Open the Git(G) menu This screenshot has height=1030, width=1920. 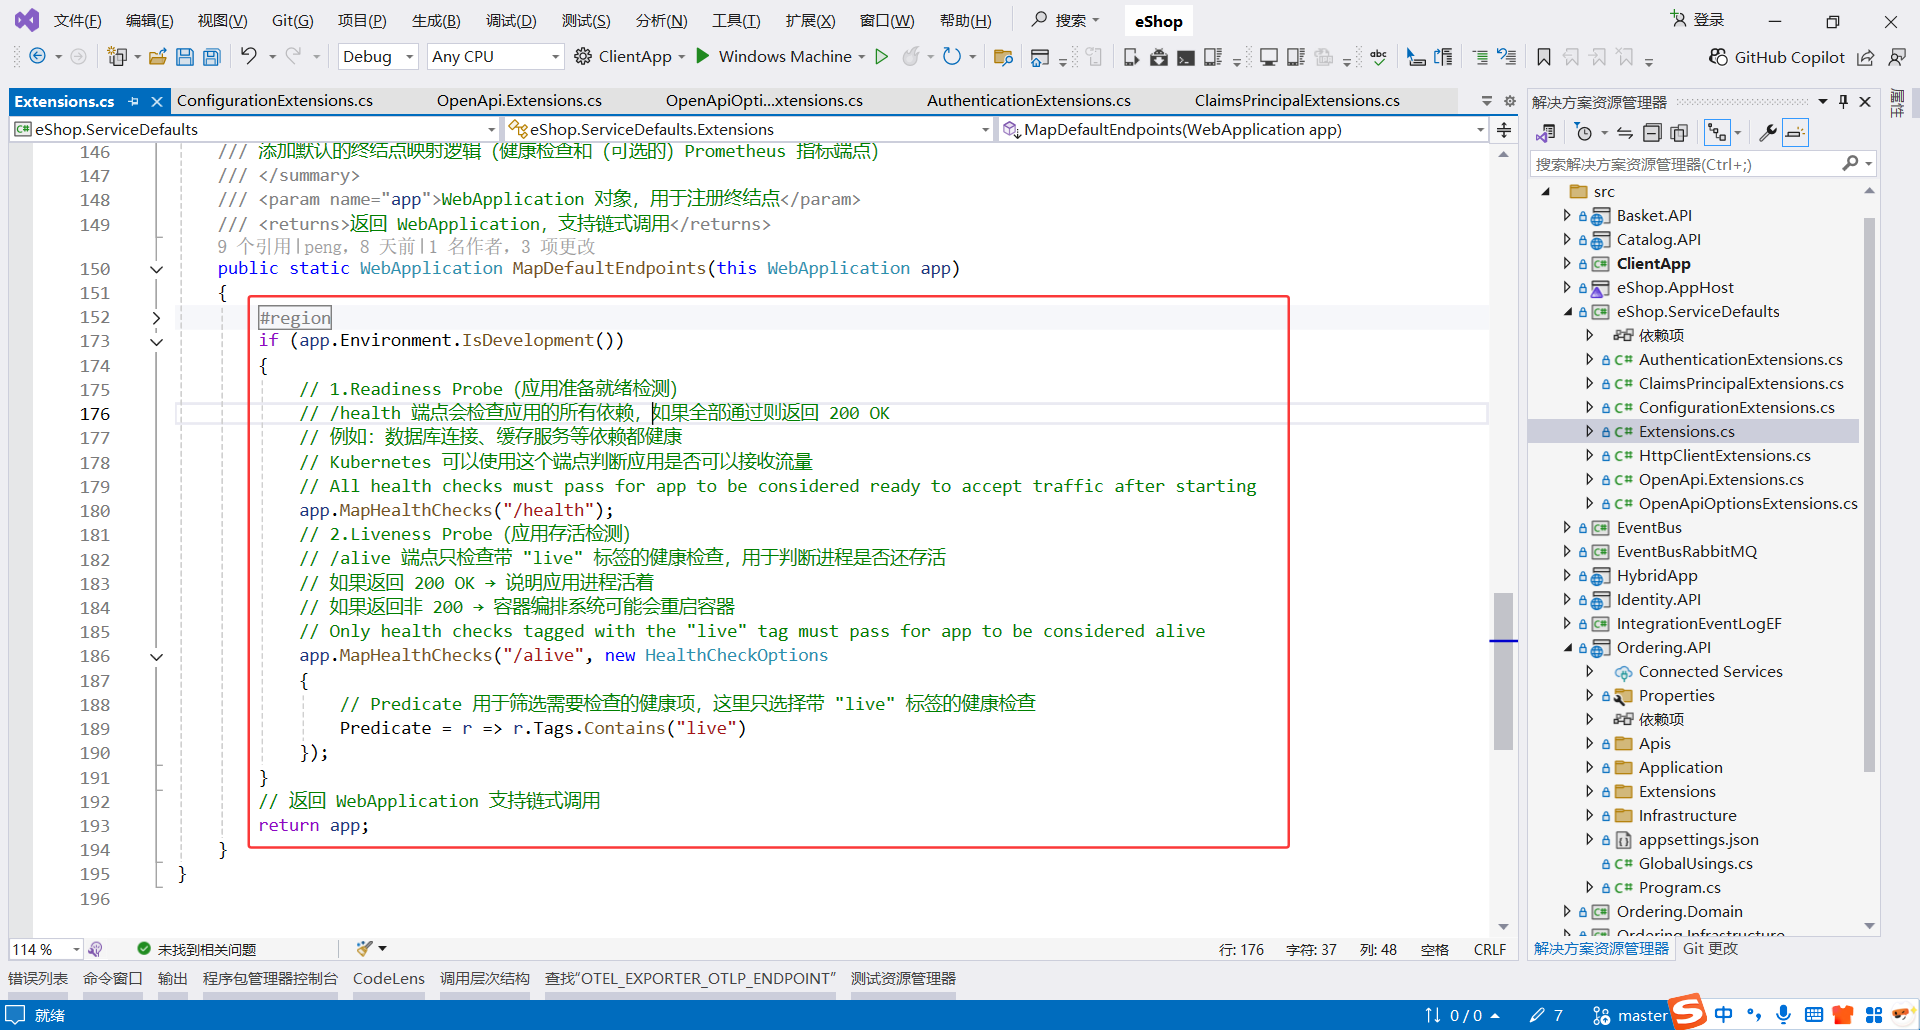point(292,21)
